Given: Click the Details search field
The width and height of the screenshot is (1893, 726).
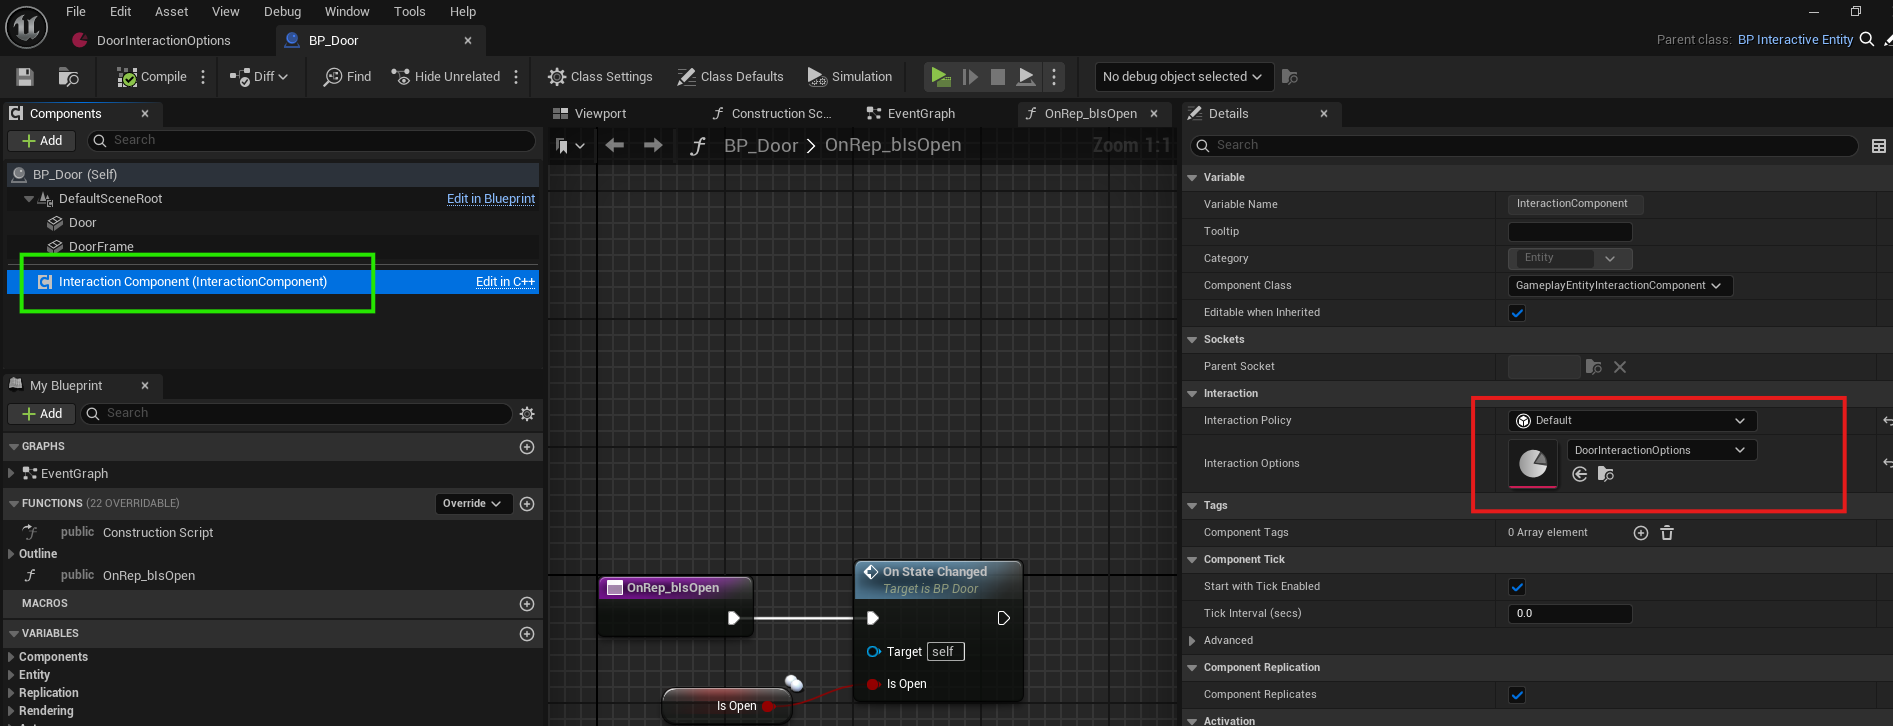Looking at the screenshot, I should pos(1523,146).
